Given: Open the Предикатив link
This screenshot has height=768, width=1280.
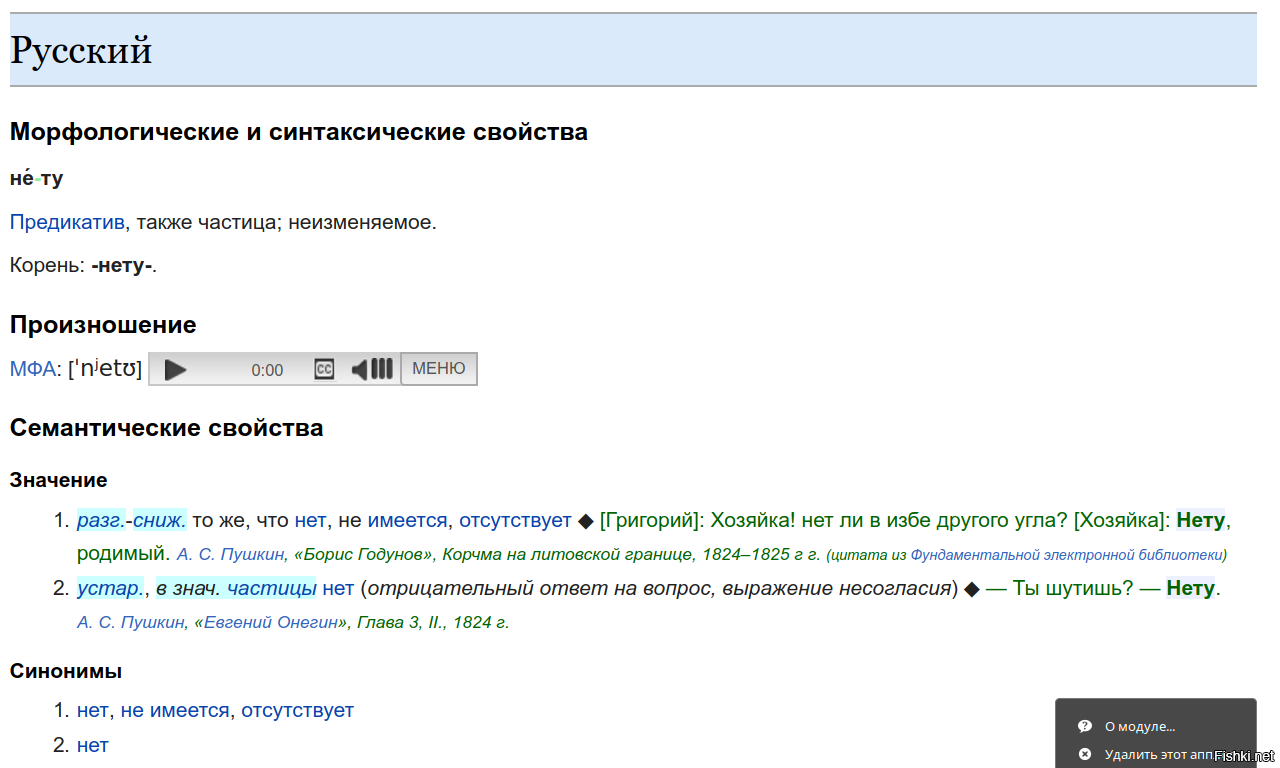Looking at the screenshot, I should [x=67, y=222].
